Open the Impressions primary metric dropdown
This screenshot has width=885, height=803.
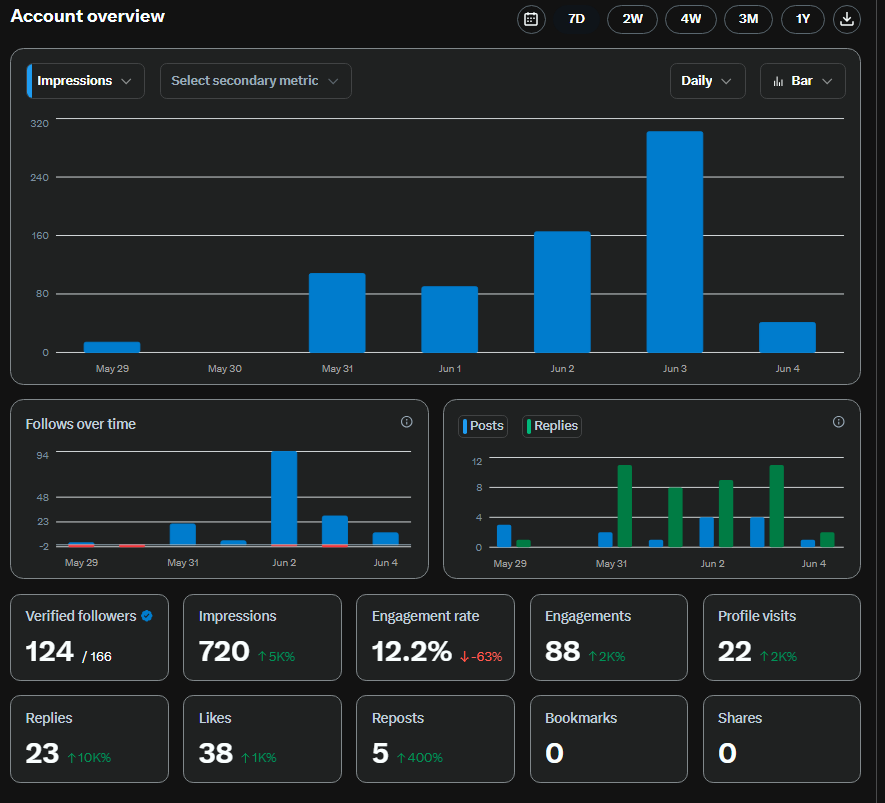click(x=86, y=81)
